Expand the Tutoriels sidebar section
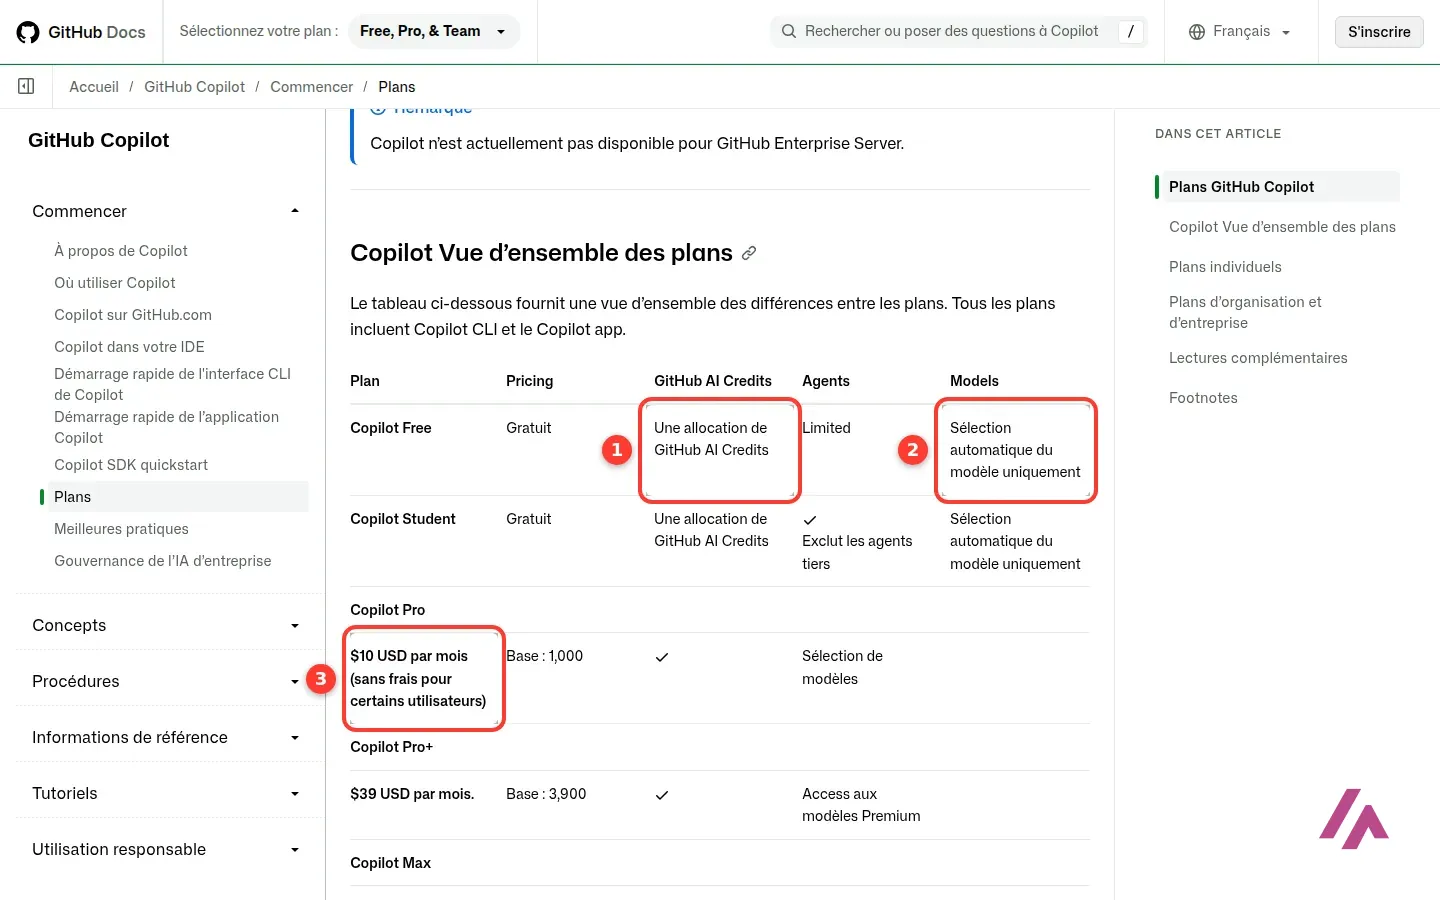Image resolution: width=1440 pixels, height=900 pixels. click(166, 793)
